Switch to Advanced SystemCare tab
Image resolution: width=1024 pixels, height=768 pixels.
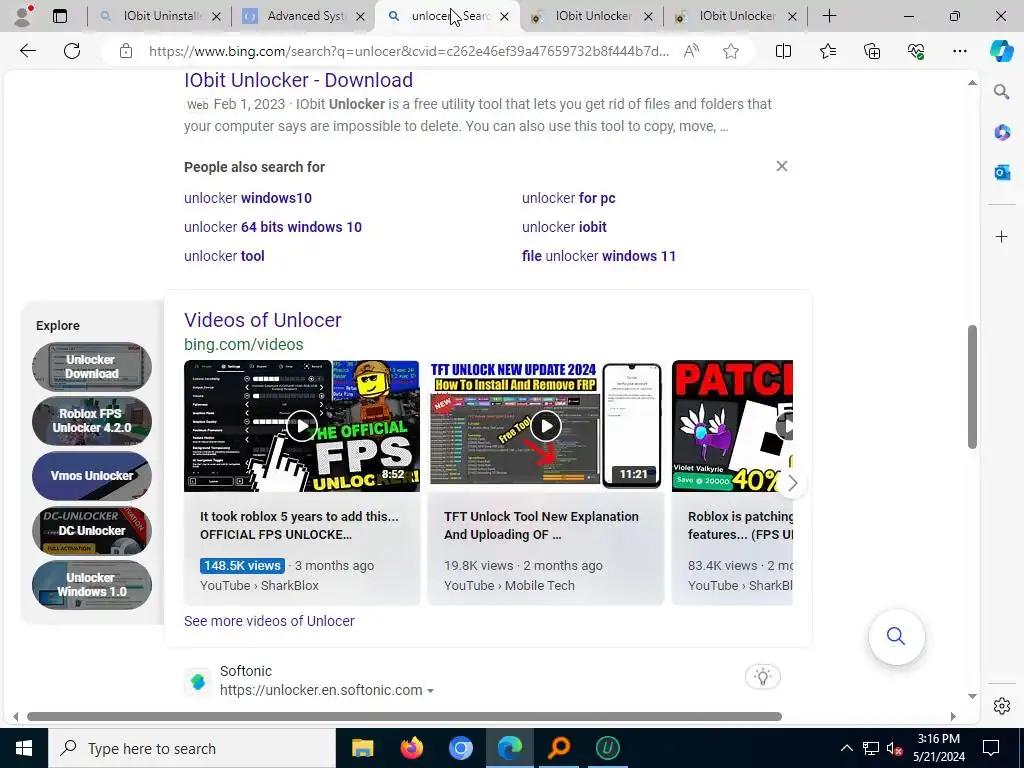point(304,16)
